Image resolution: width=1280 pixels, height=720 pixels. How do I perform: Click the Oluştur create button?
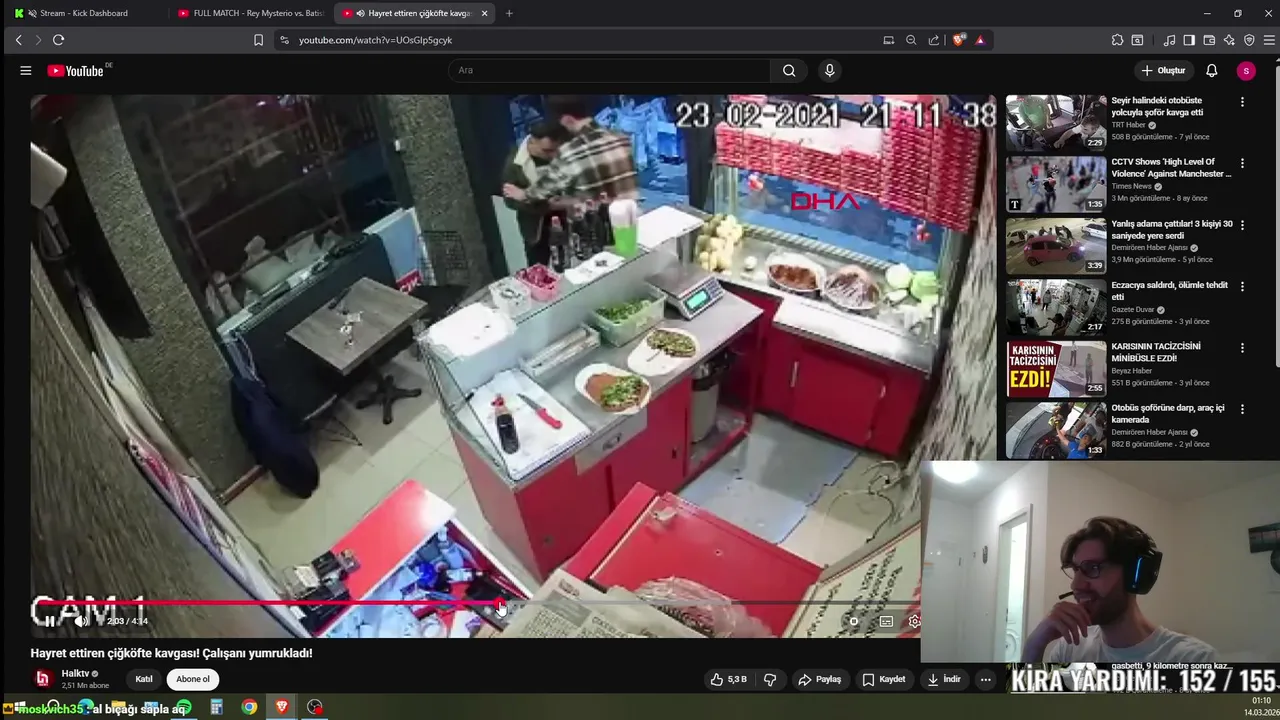click(1163, 71)
